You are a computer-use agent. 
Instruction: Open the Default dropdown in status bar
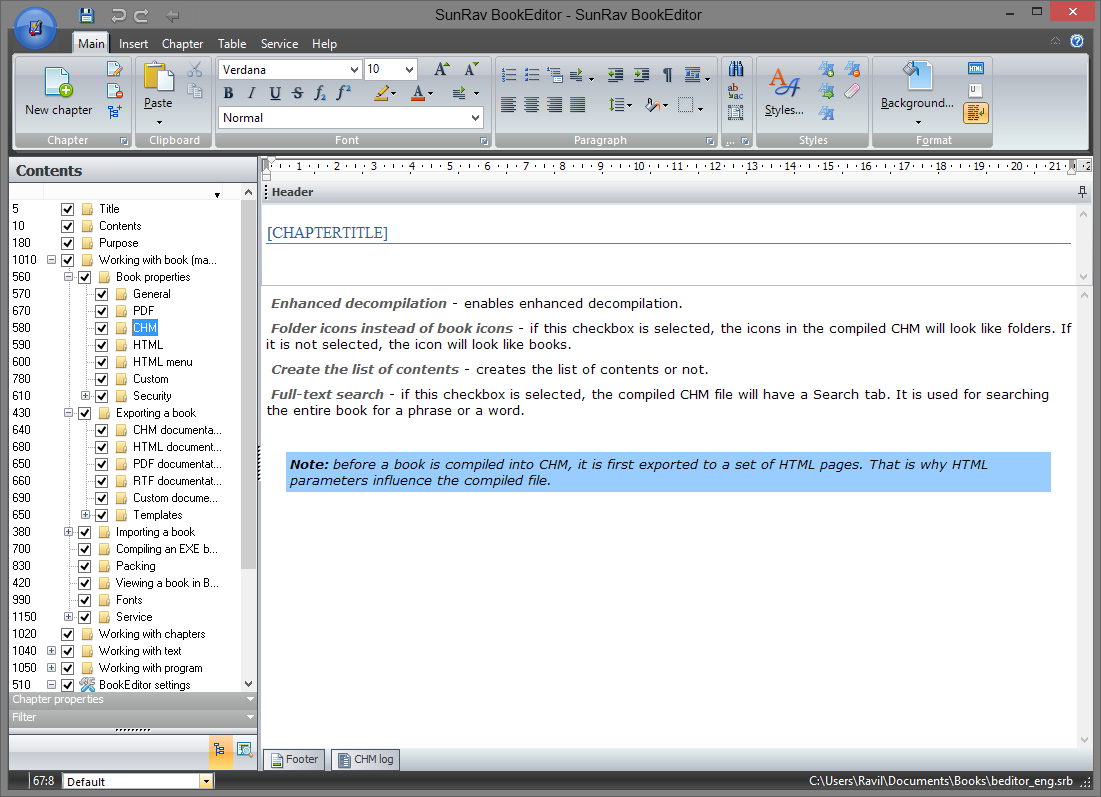(206, 782)
